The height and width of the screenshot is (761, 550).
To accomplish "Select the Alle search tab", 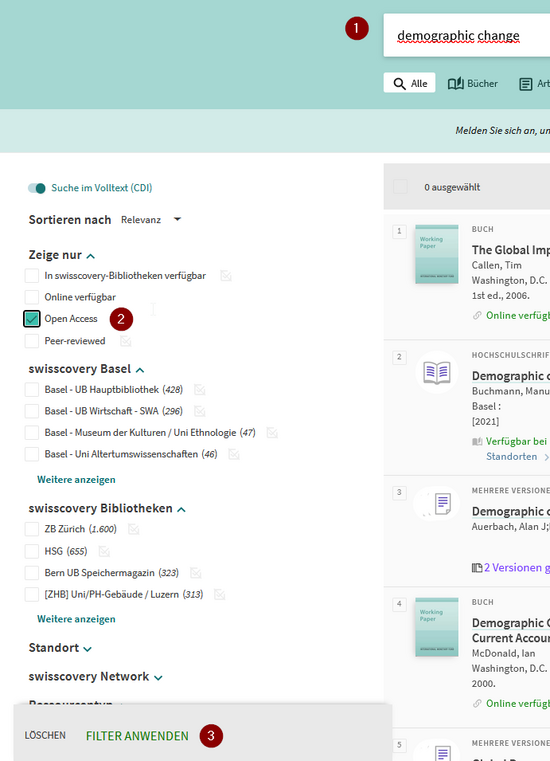I will (410, 83).
